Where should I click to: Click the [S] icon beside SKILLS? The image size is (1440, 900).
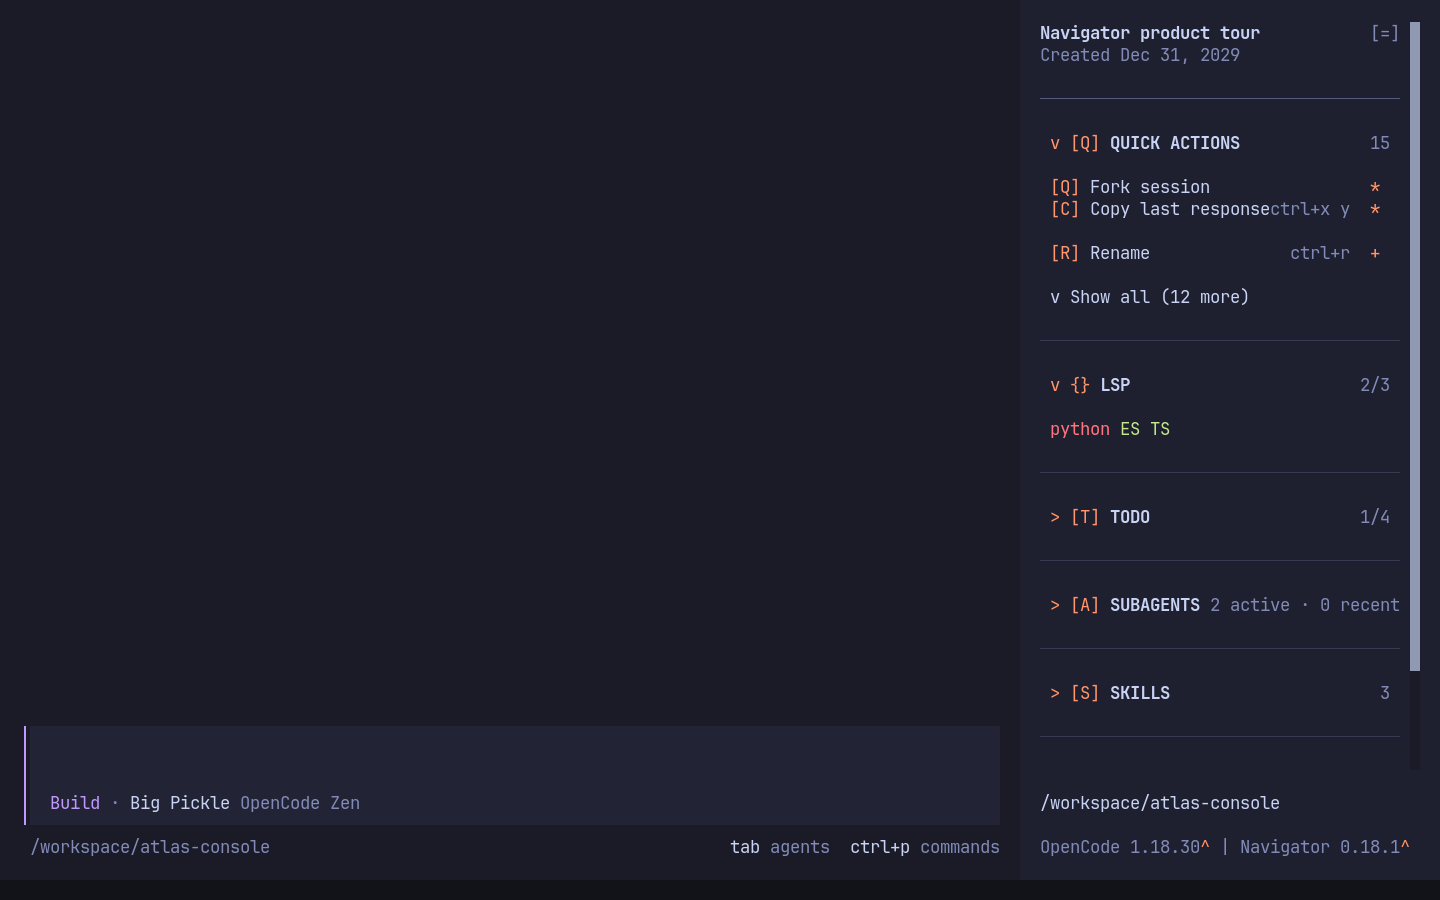coord(1085,693)
